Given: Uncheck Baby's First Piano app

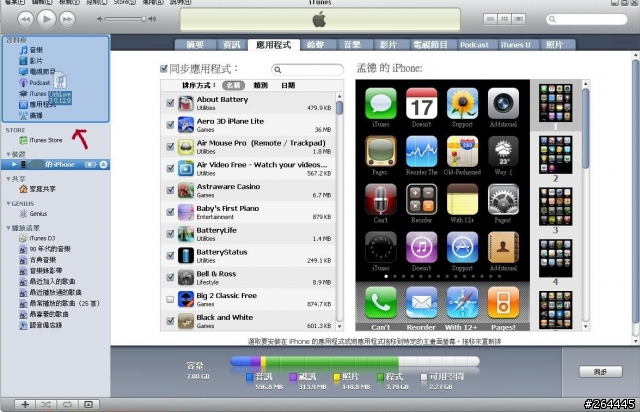Looking at the screenshot, I should (170, 212).
